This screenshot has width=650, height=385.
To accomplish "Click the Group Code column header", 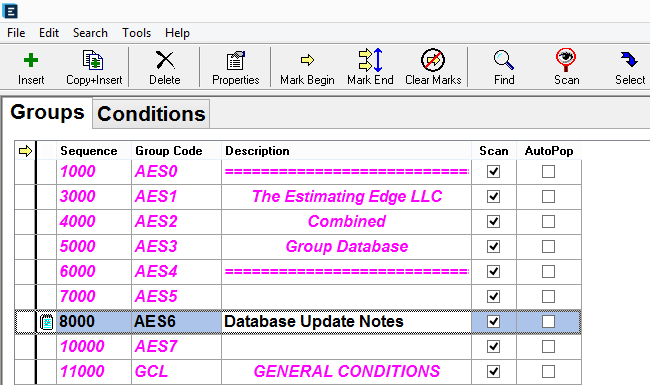I will (176, 151).
